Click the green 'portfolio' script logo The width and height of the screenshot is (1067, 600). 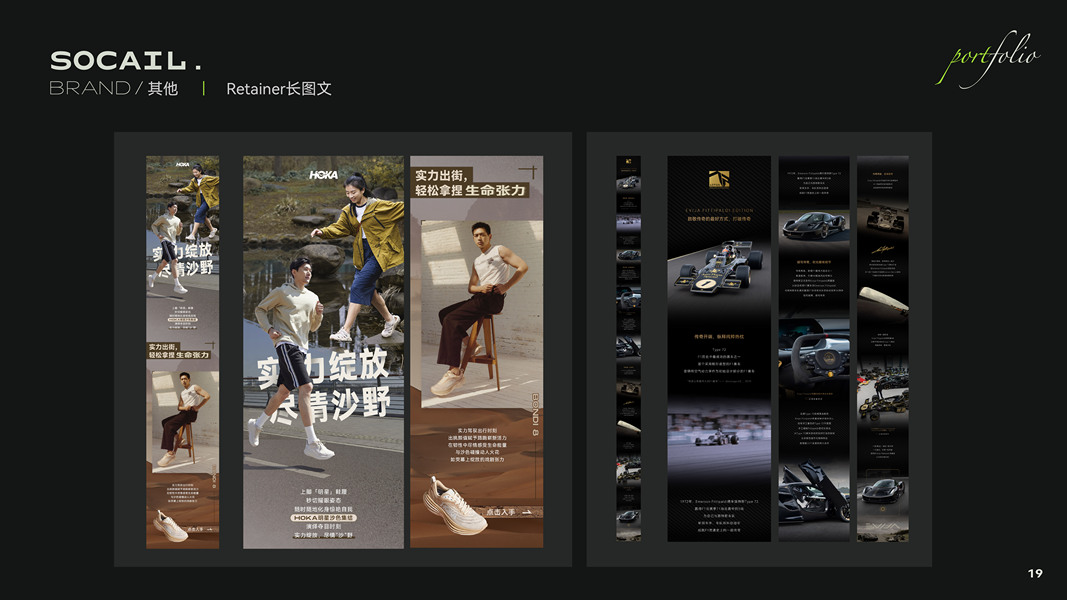pyautogui.click(x=988, y=59)
